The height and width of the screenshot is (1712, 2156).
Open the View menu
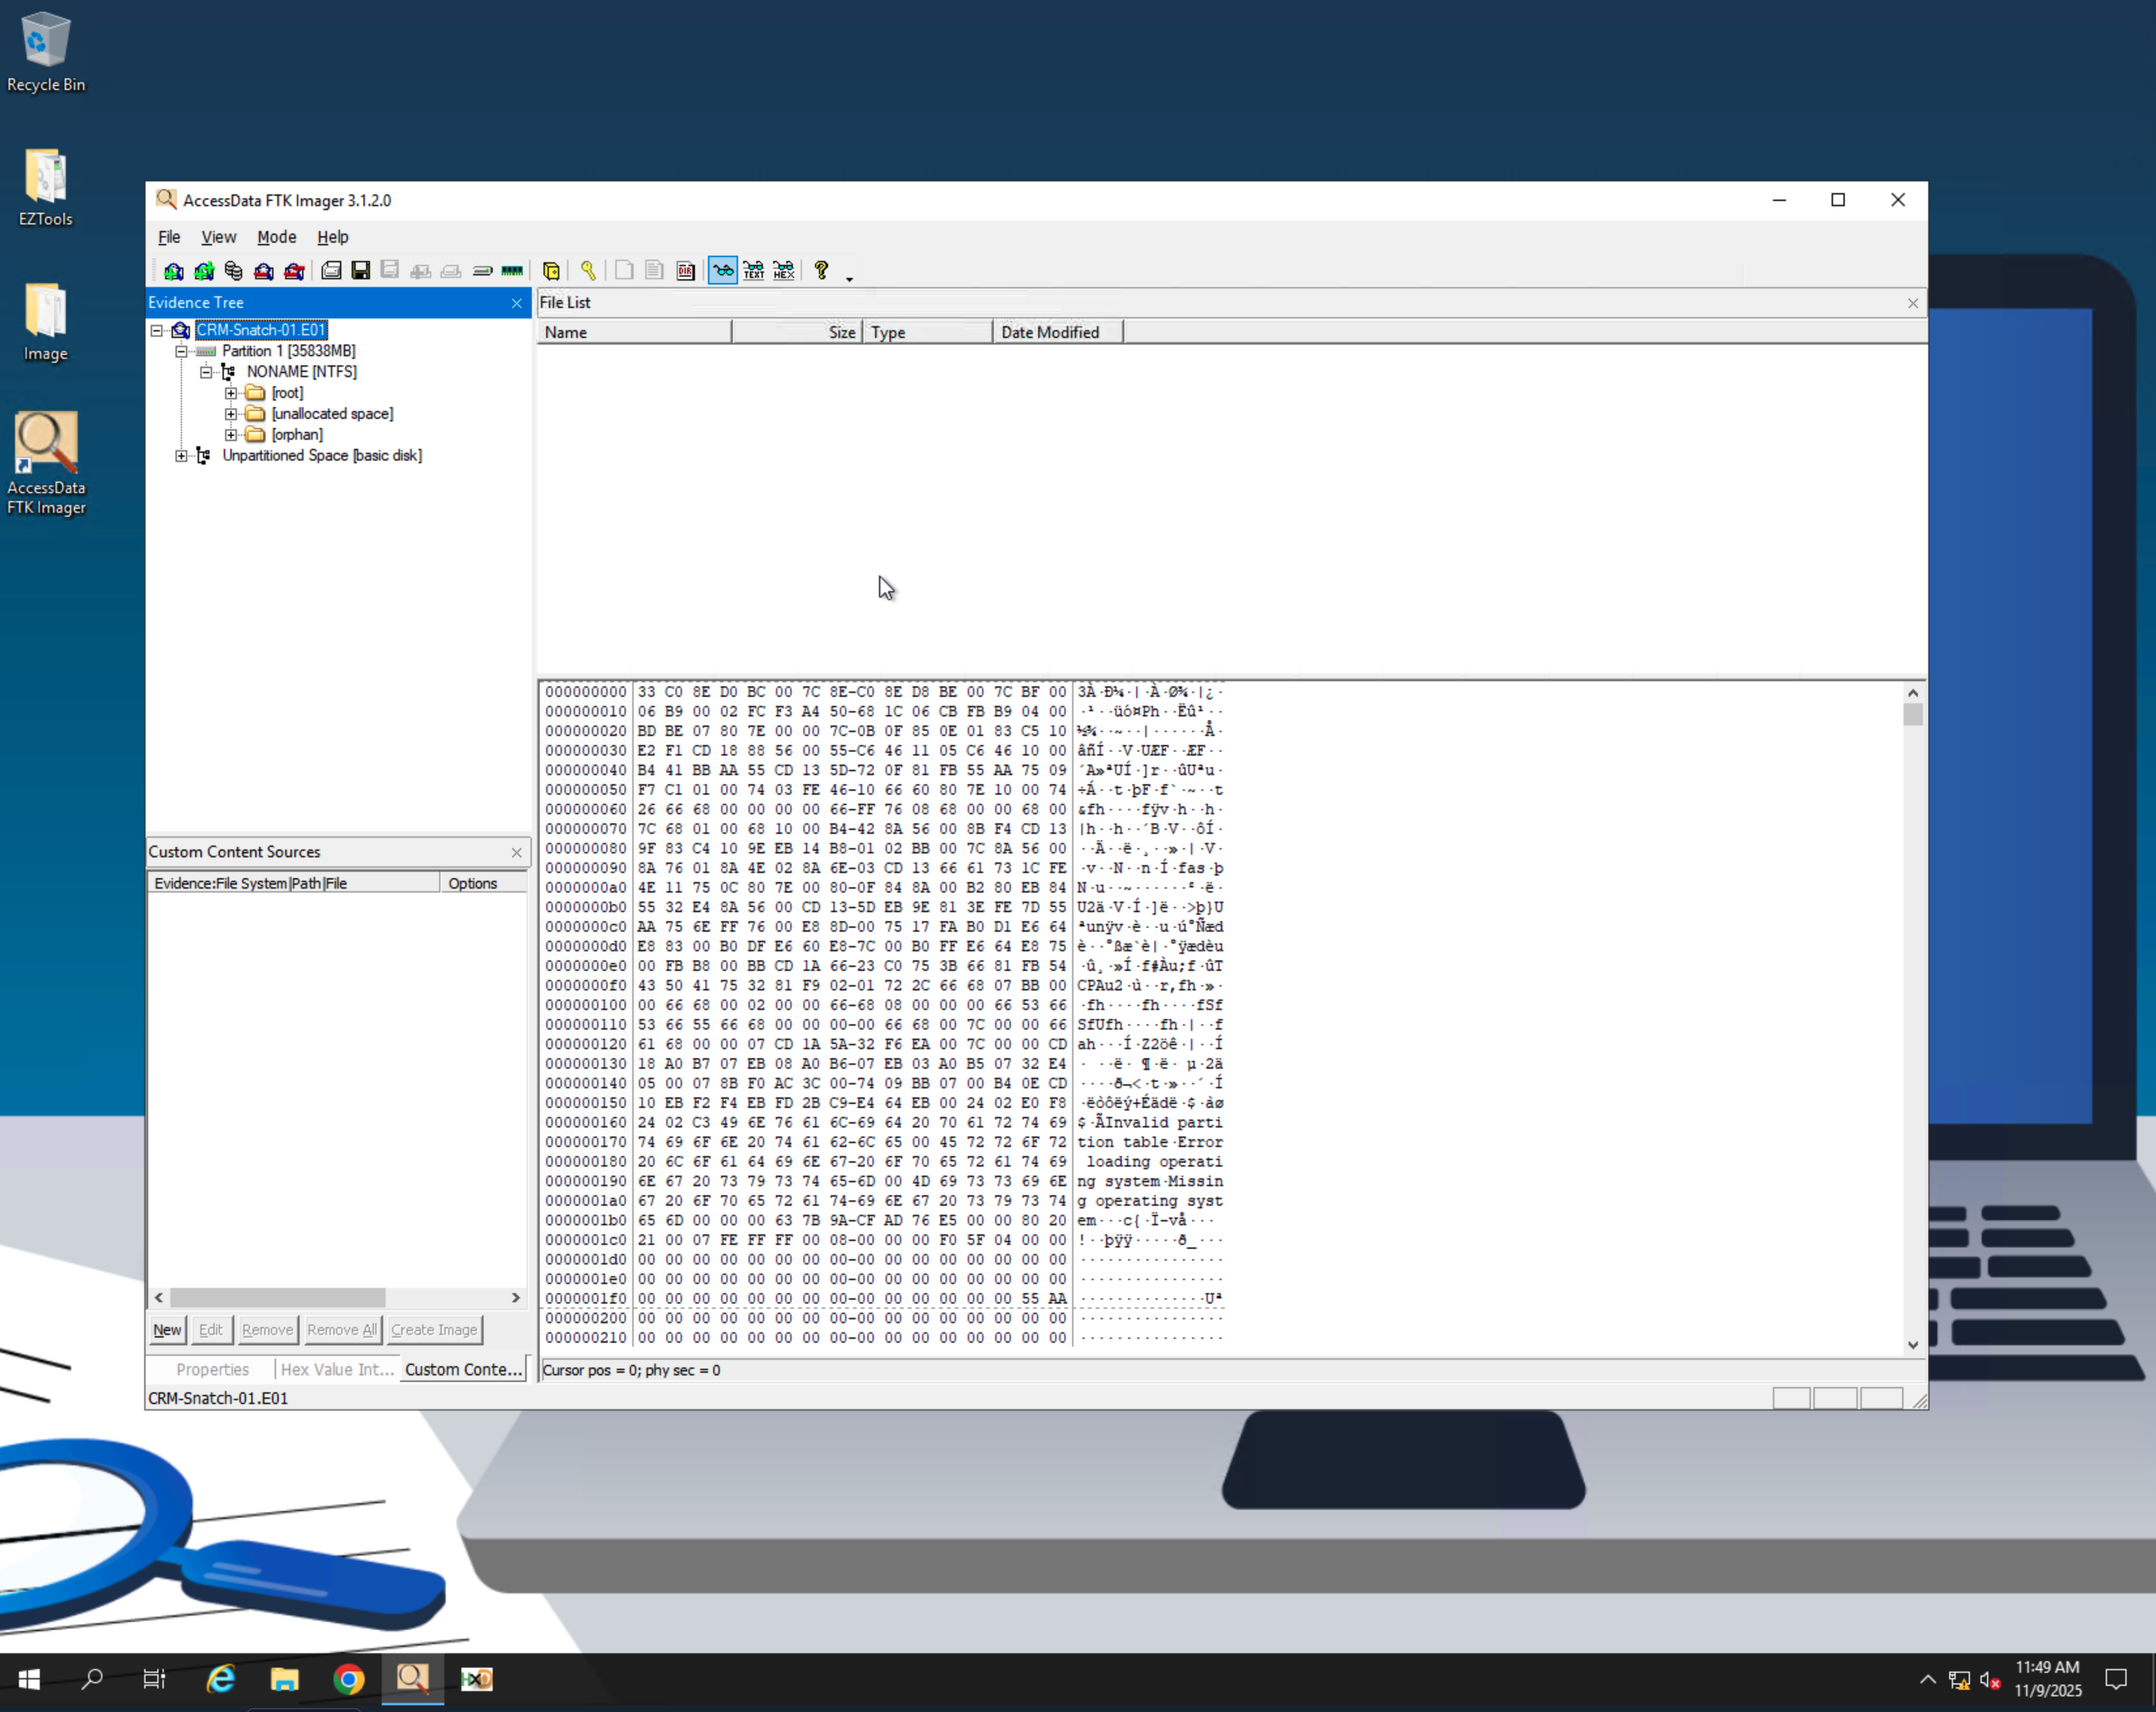pos(218,237)
